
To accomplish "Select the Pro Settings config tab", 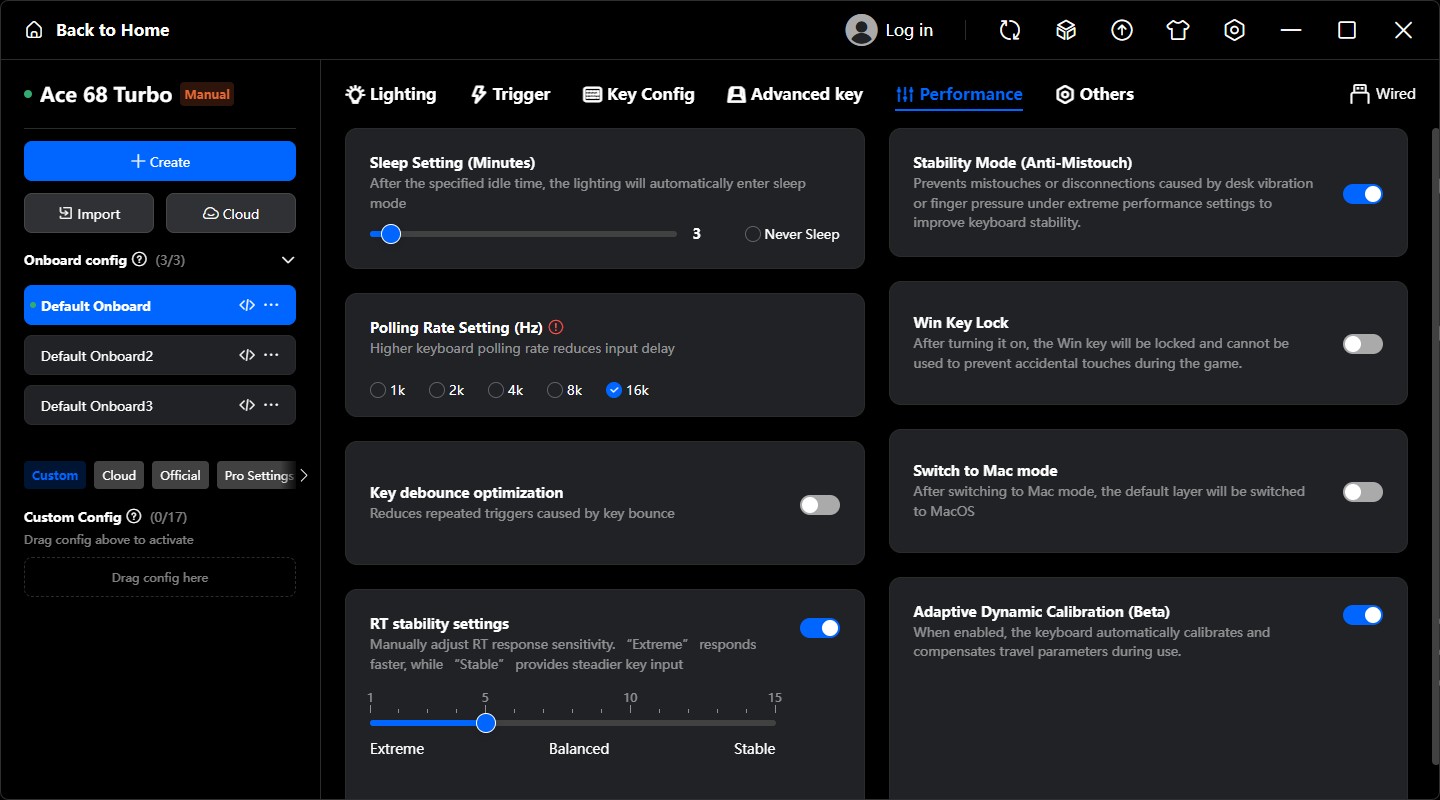I will tap(256, 475).
